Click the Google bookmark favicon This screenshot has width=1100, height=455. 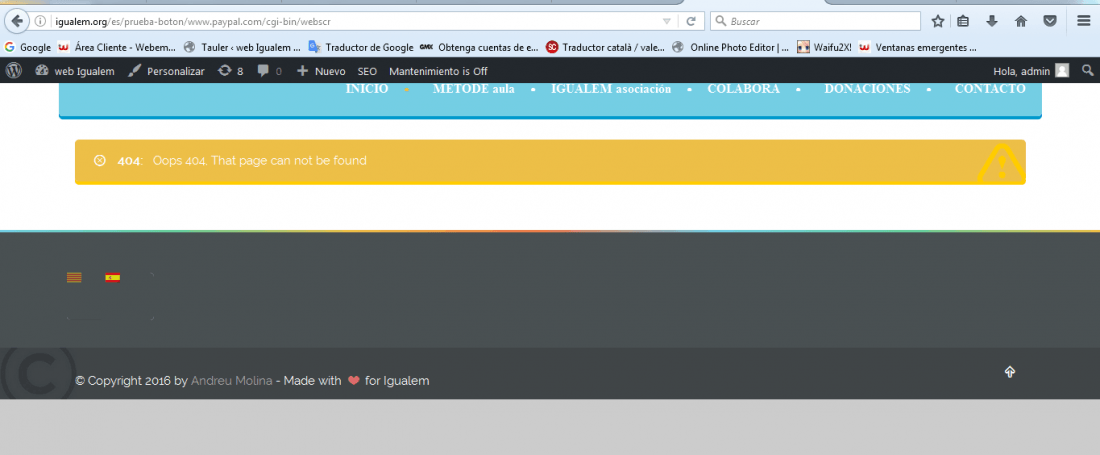coord(10,48)
